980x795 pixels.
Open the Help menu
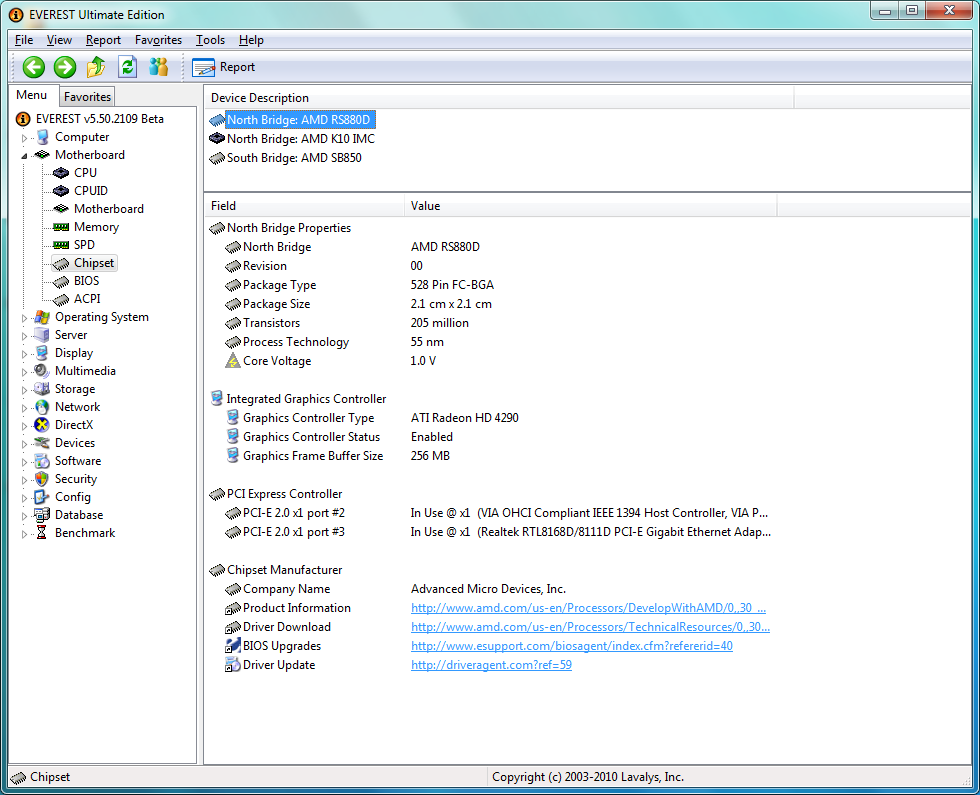click(251, 40)
